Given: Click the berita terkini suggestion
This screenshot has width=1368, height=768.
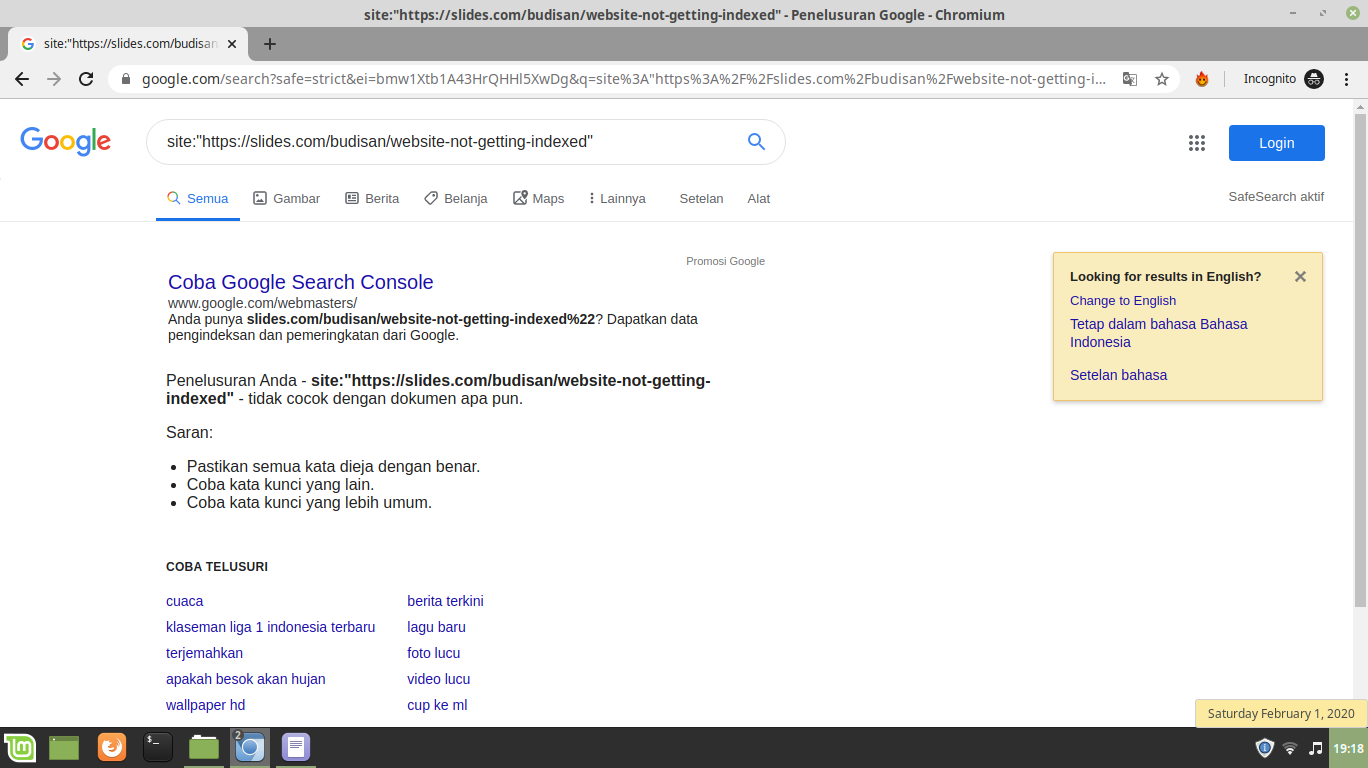Looking at the screenshot, I should pyautogui.click(x=445, y=601).
